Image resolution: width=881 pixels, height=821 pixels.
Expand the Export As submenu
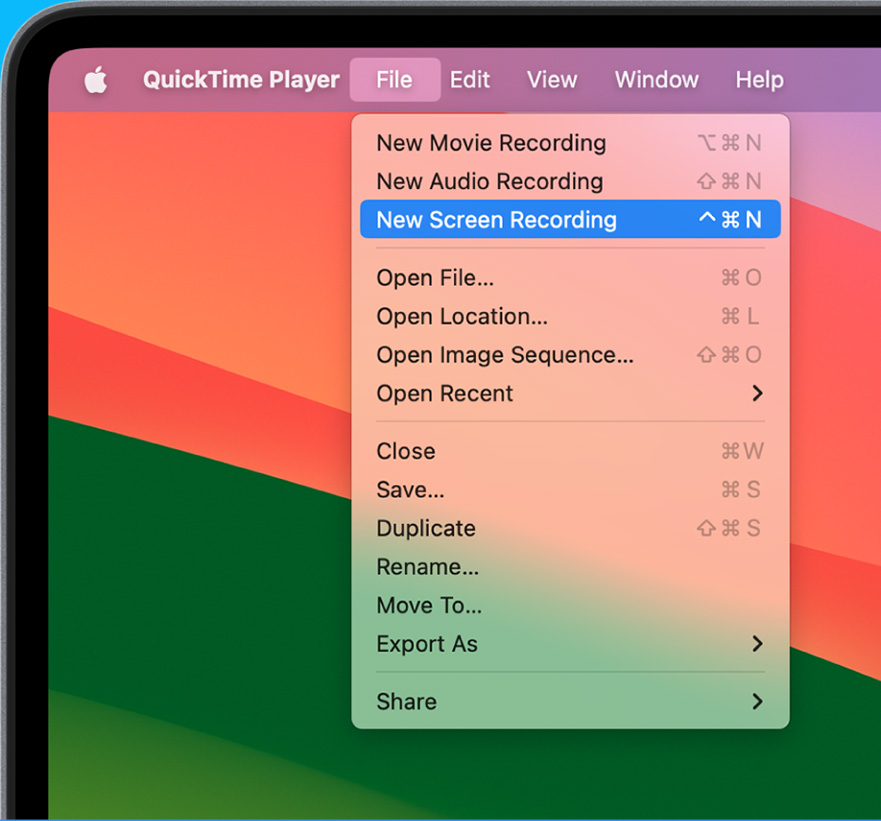point(427,644)
